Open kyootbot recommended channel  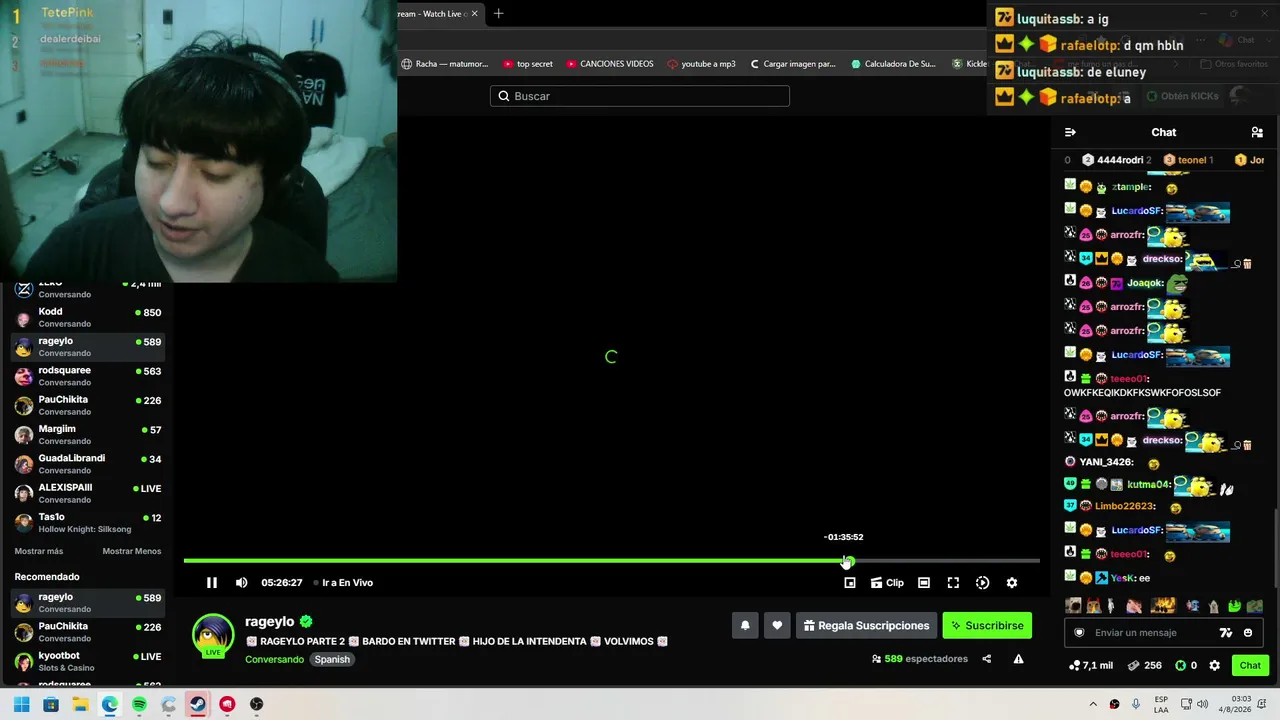pos(87,661)
